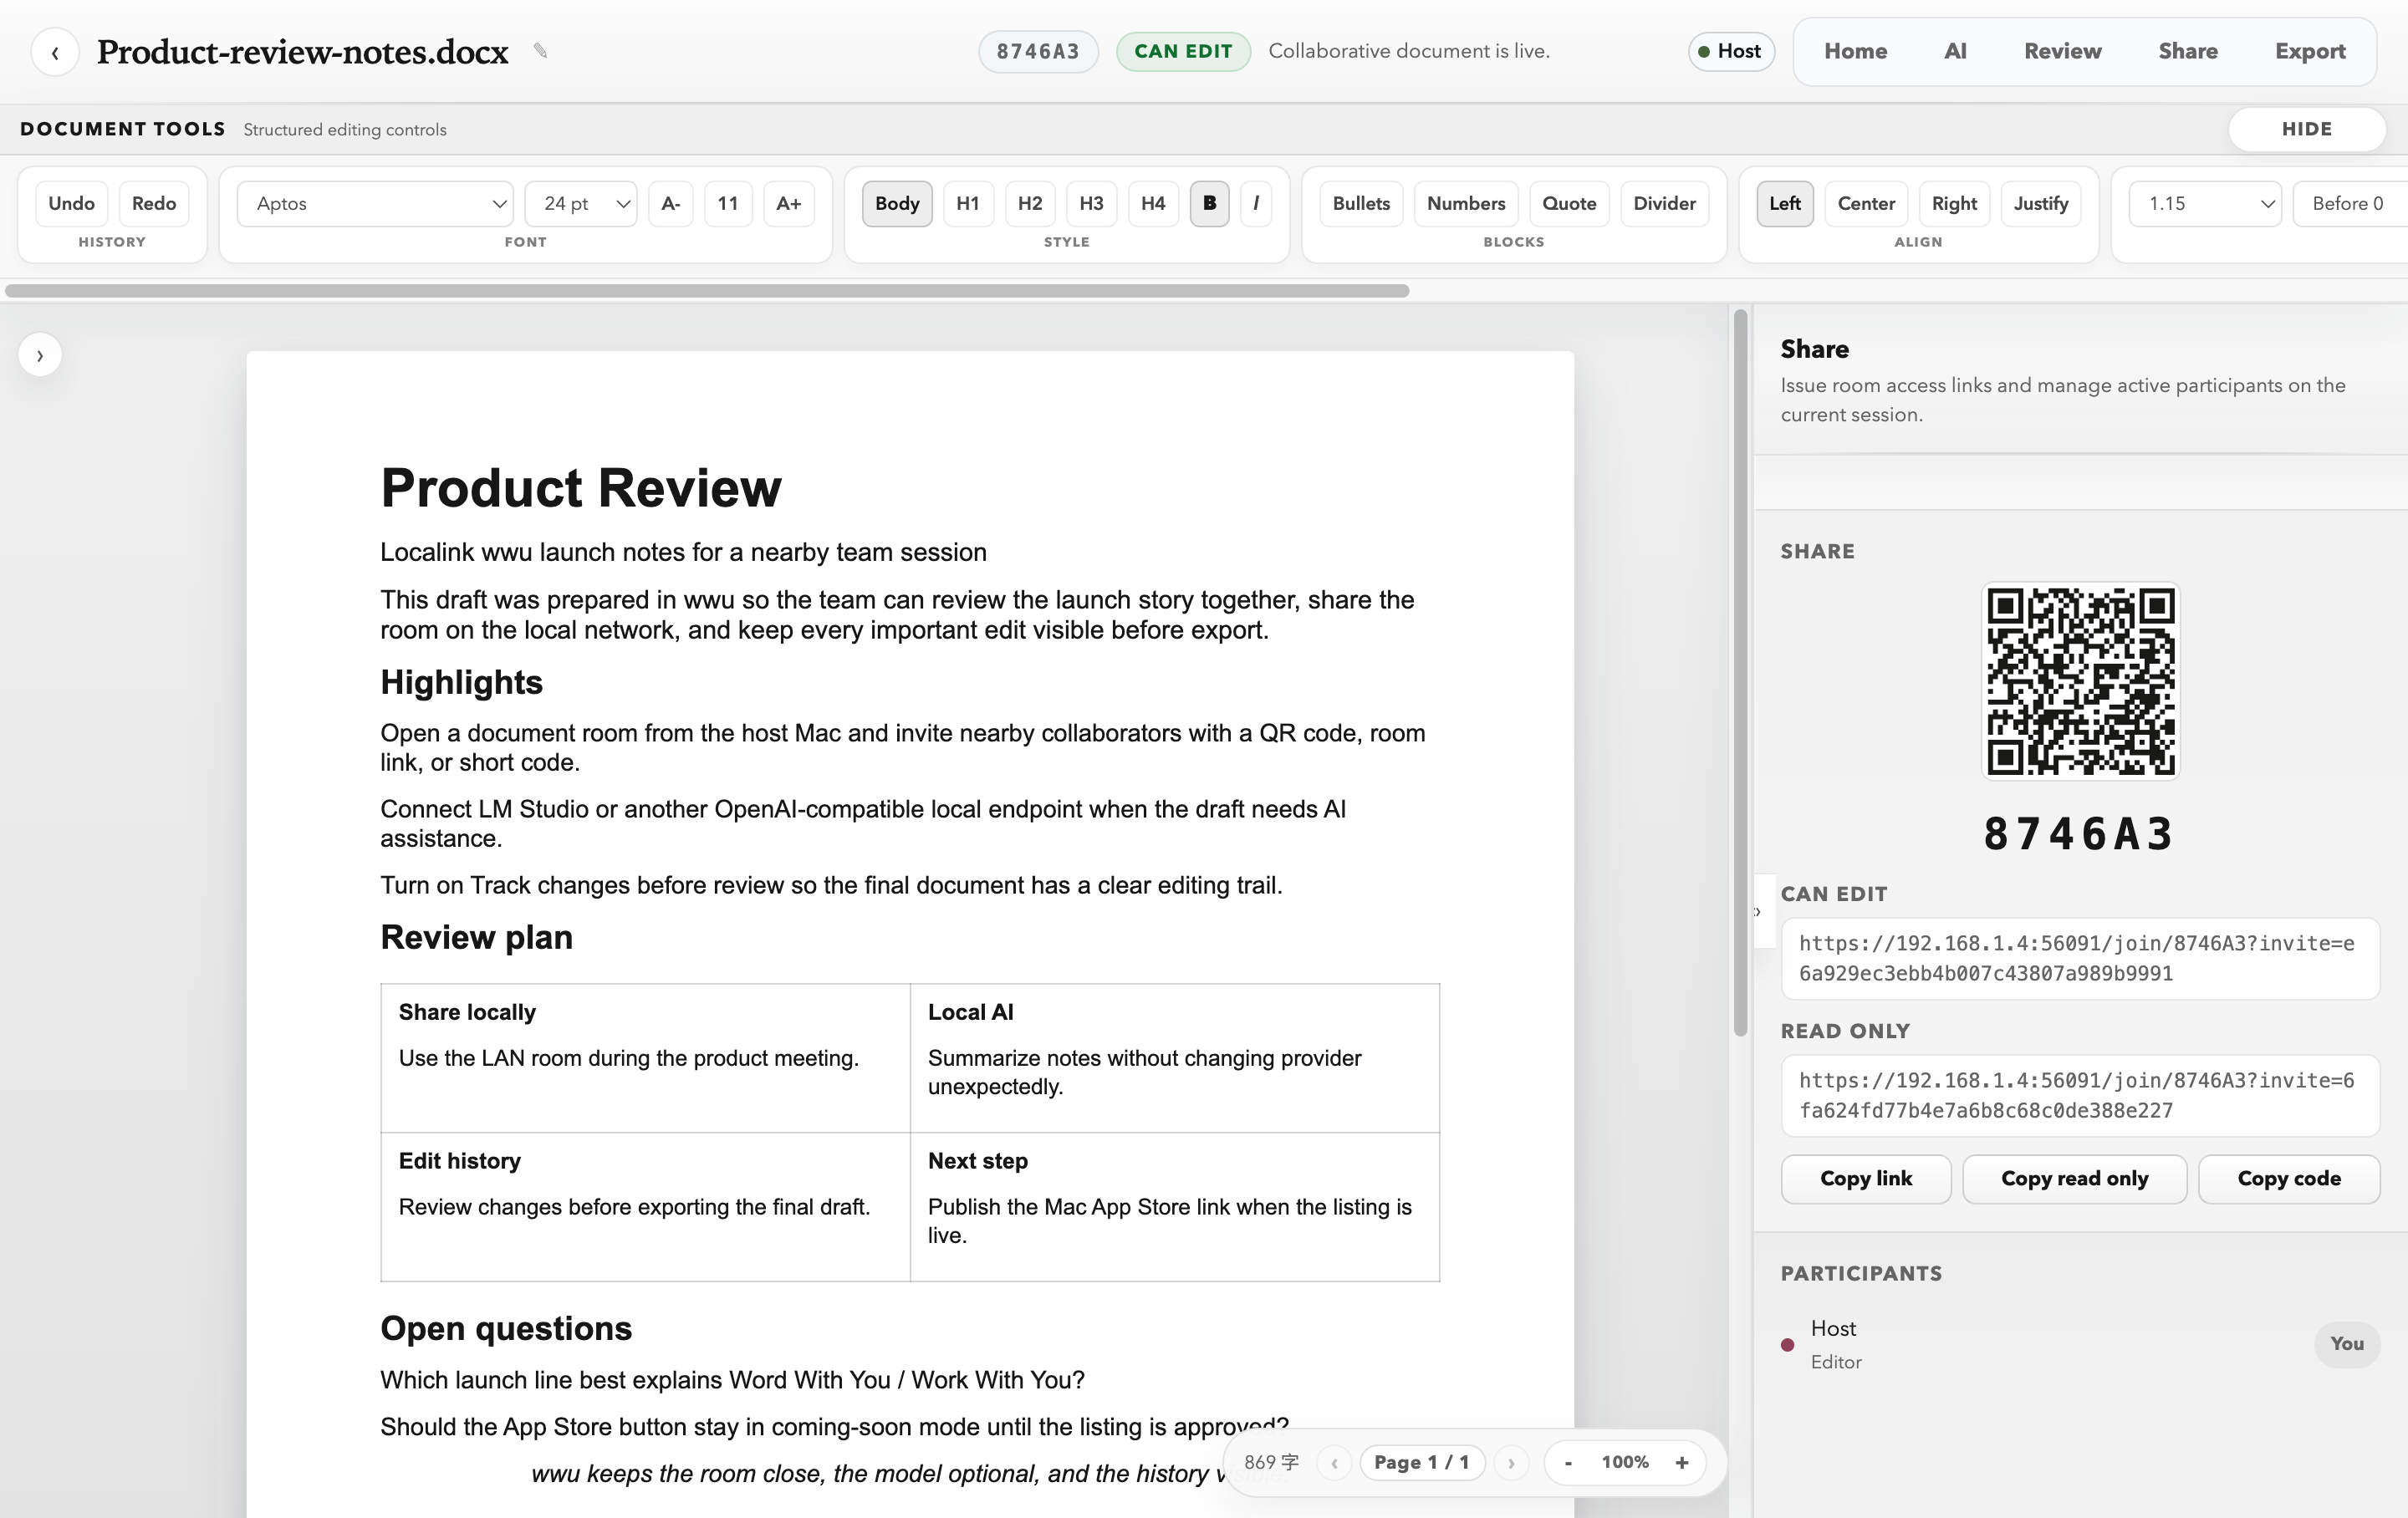Click Redo in the History group
The height and width of the screenshot is (1518, 2408).
(154, 203)
